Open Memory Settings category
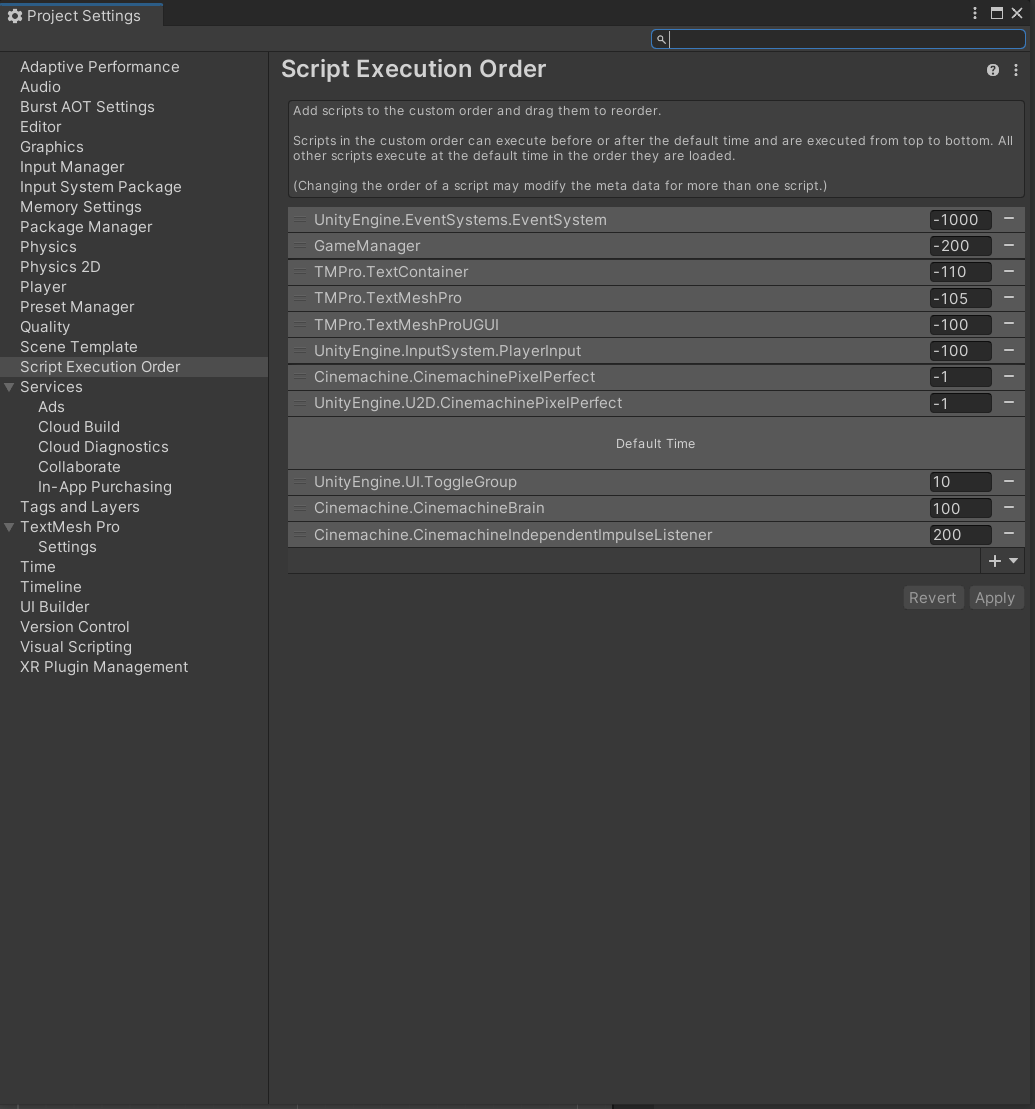Viewport: 1035px width, 1109px height. pyautogui.click(x=81, y=207)
